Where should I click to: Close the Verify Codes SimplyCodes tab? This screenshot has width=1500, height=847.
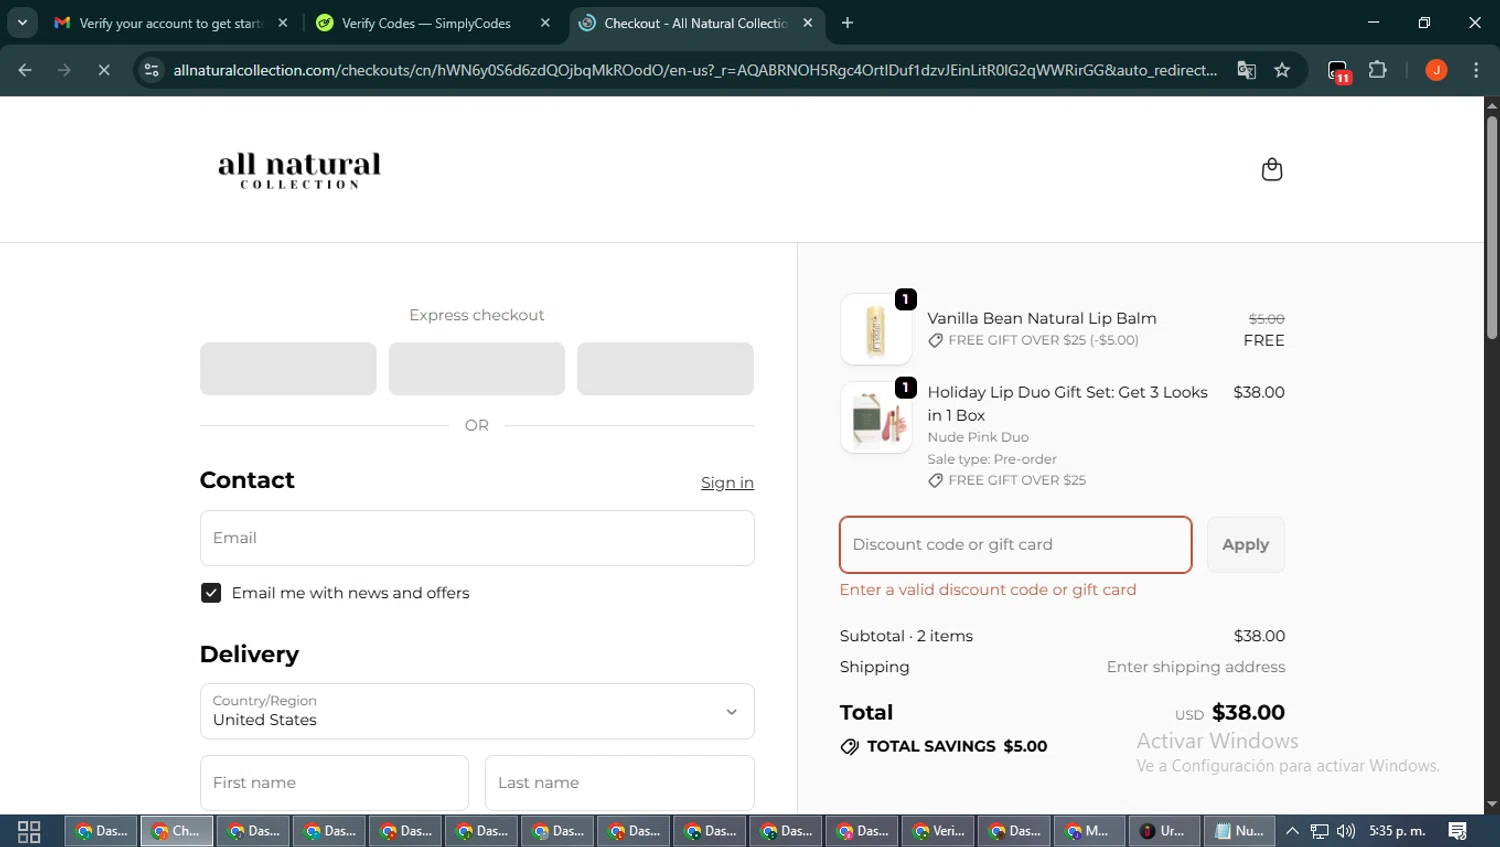(545, 23)
